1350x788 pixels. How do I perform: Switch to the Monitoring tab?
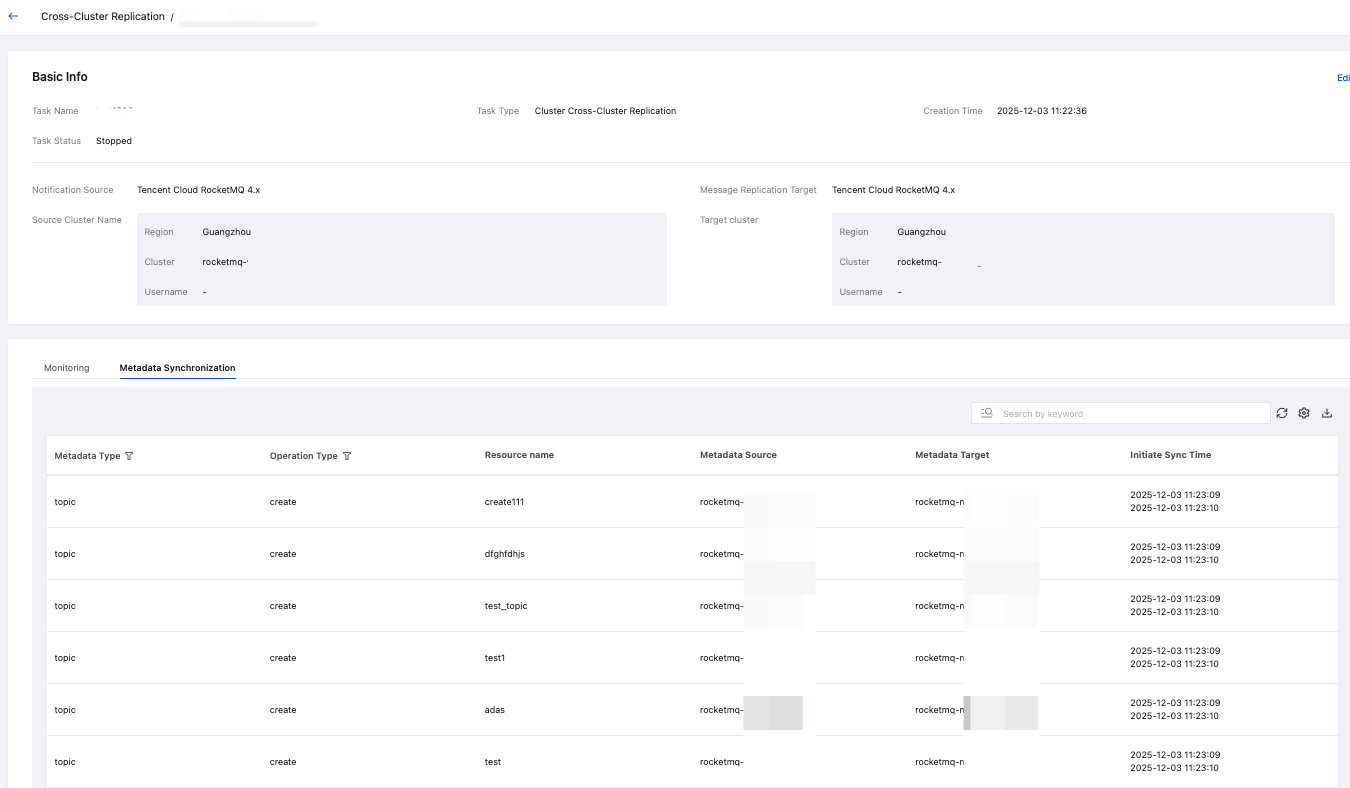pyautogui.click(x=66, y=368)
